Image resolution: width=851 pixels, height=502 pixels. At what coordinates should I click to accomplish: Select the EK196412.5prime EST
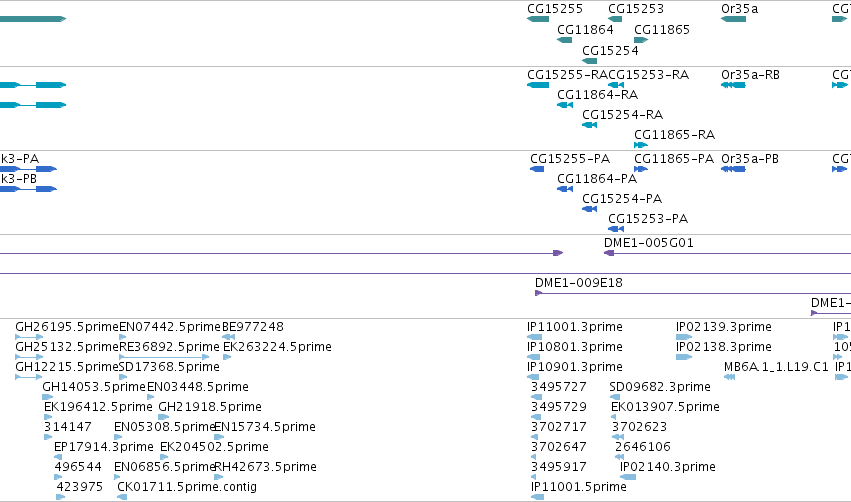pyautogui.click(x=48, y=417)
